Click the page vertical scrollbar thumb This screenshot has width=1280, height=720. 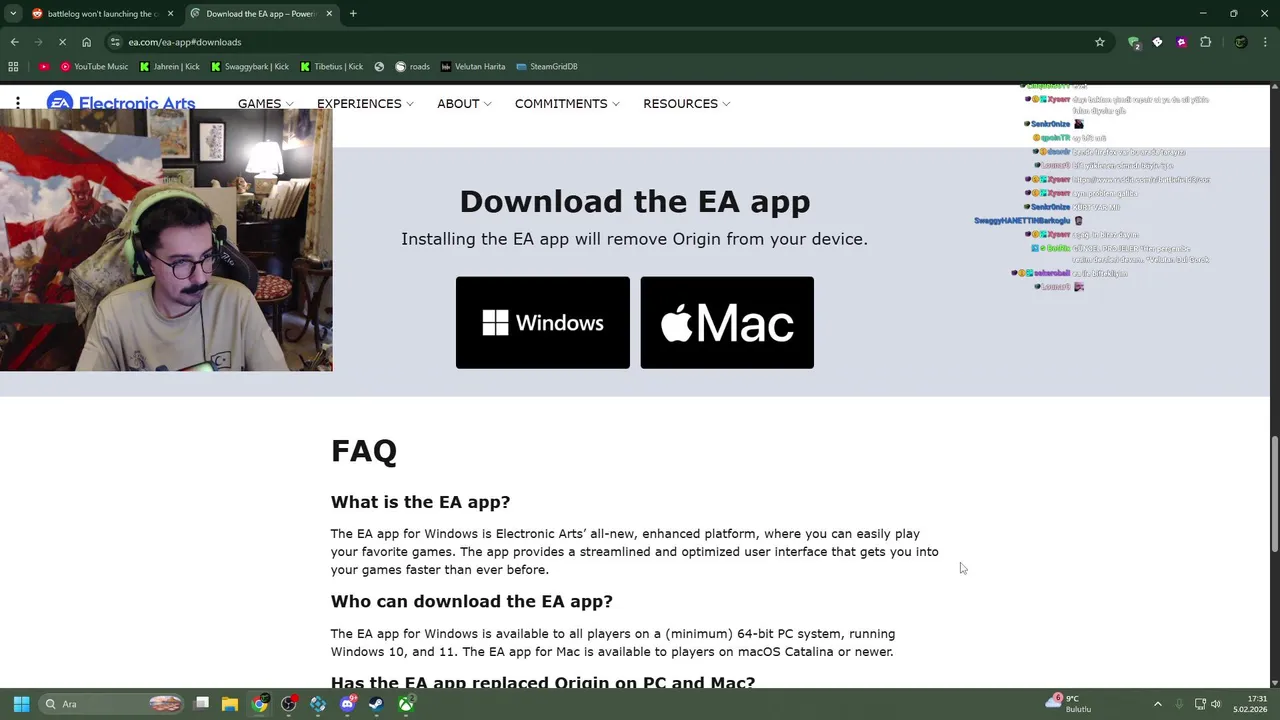pyautogui.click(x=1274, y=493)
